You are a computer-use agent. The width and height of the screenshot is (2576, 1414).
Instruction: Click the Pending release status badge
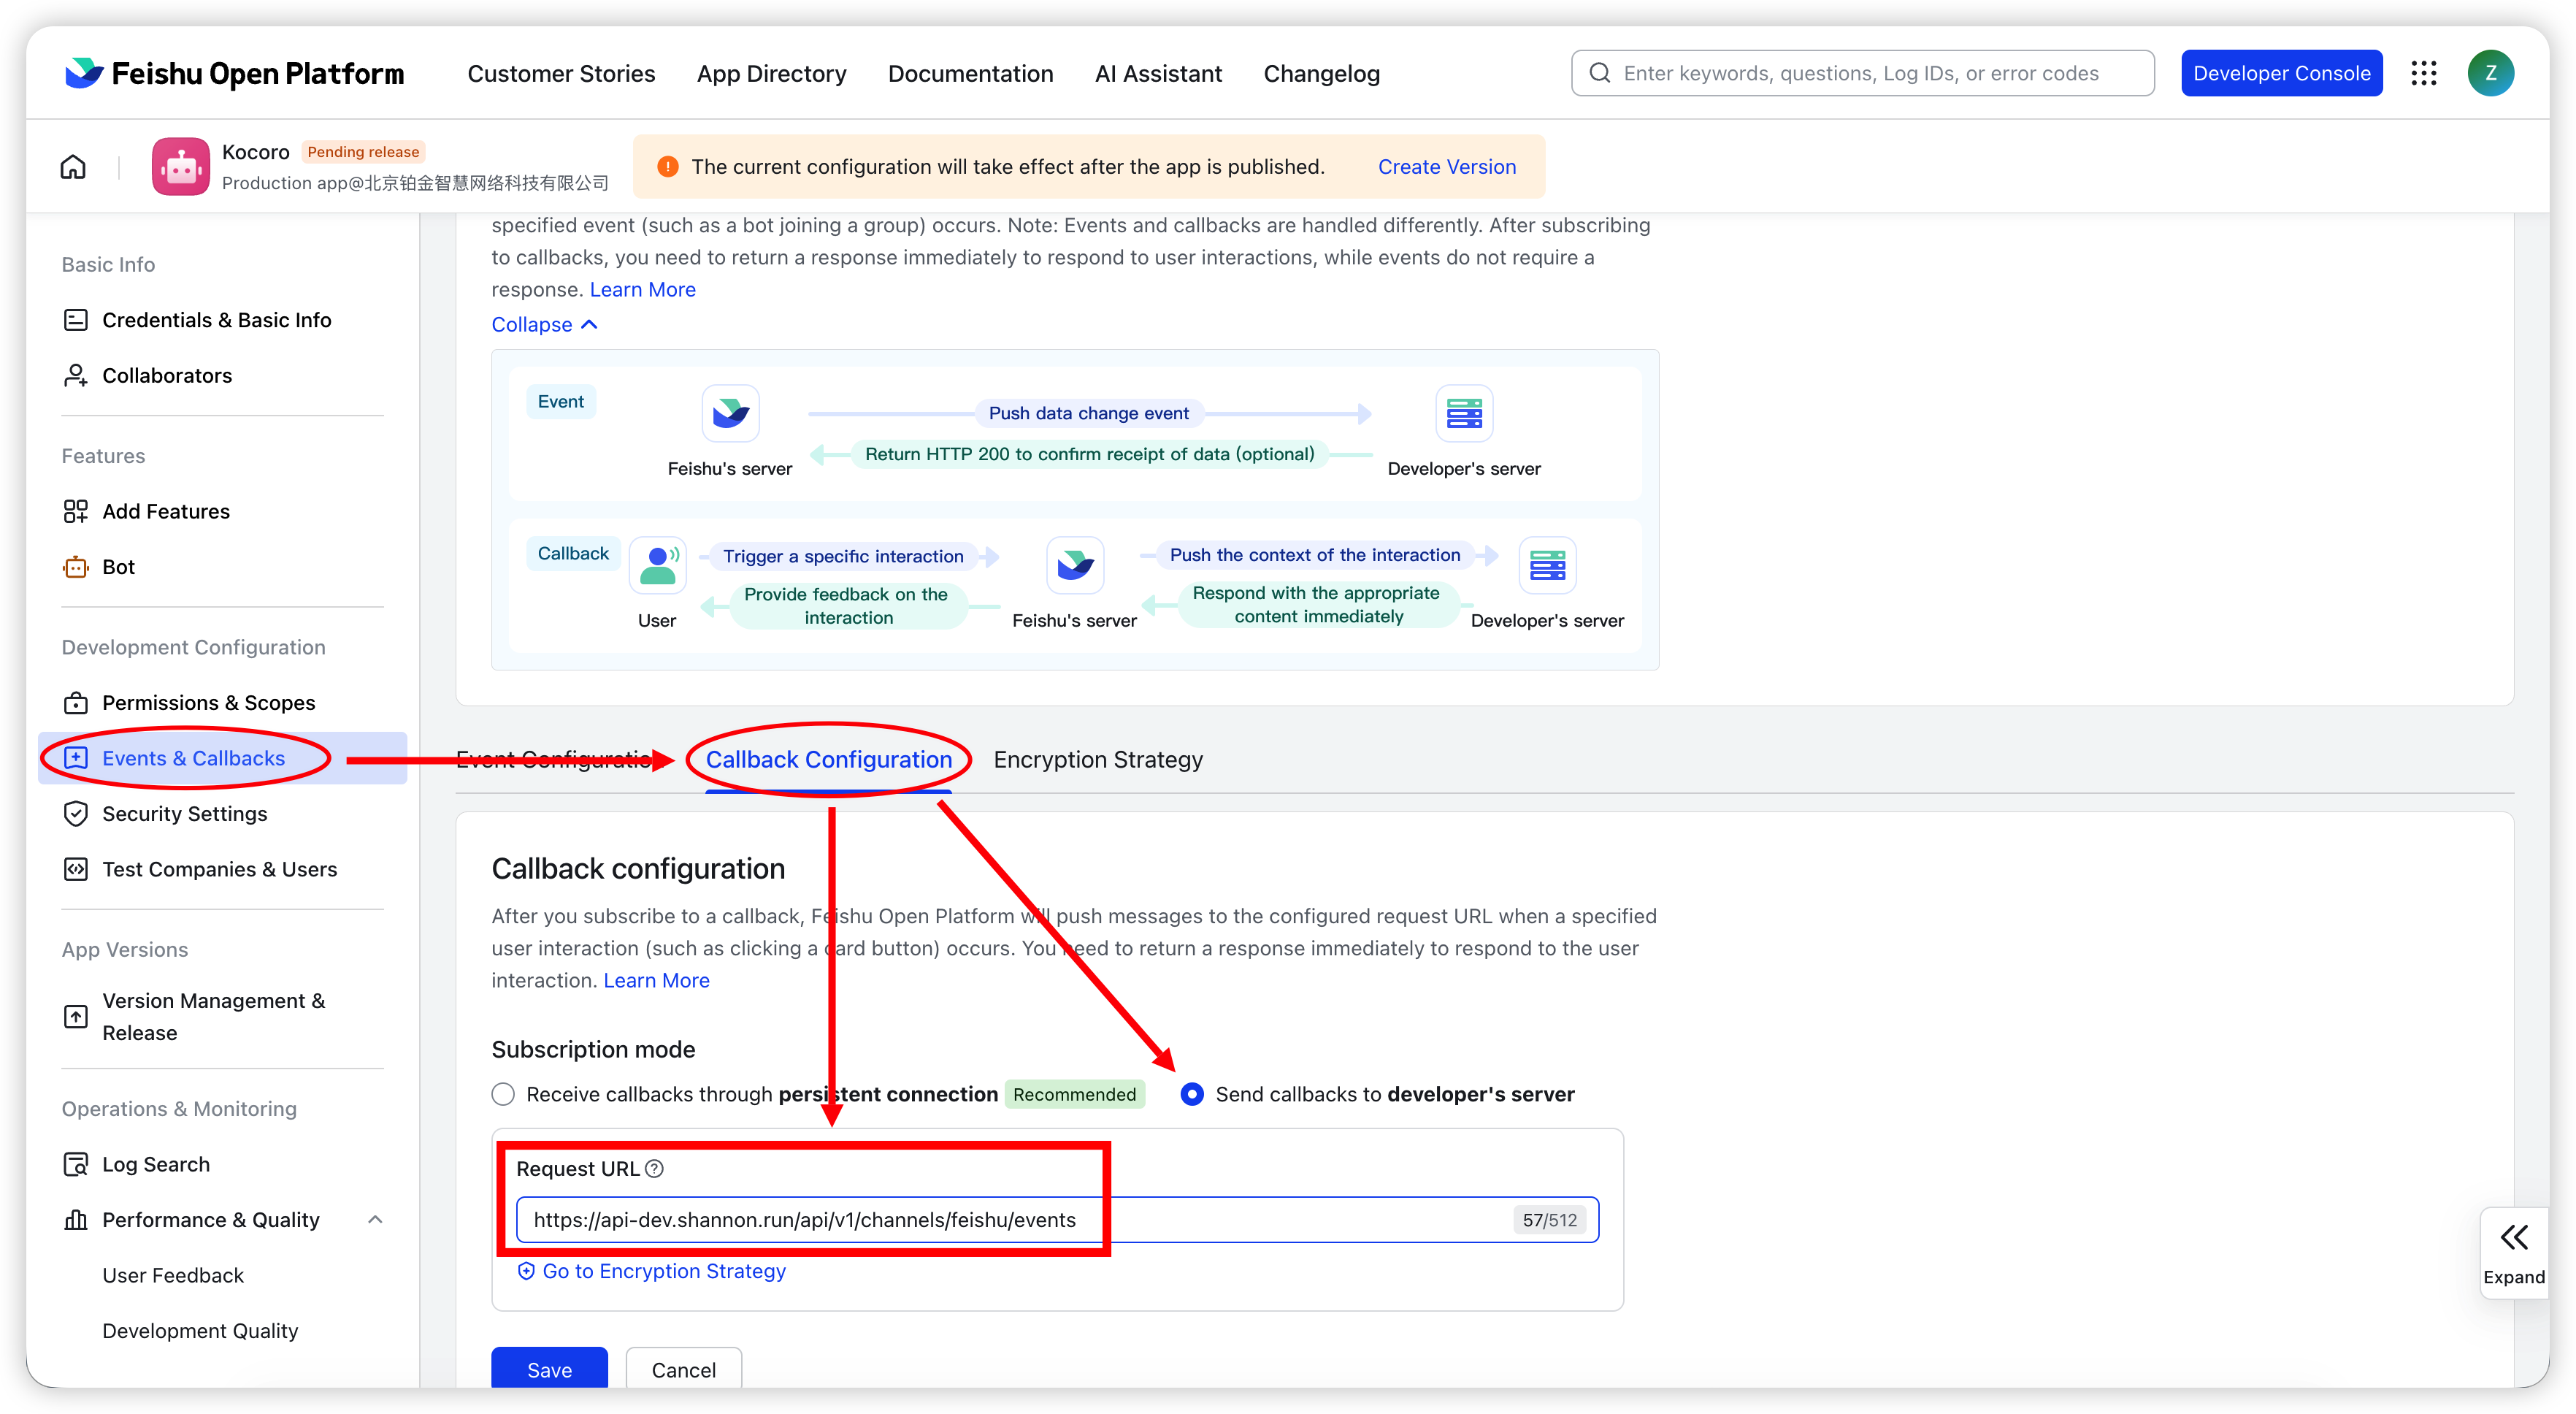(363, 151)
